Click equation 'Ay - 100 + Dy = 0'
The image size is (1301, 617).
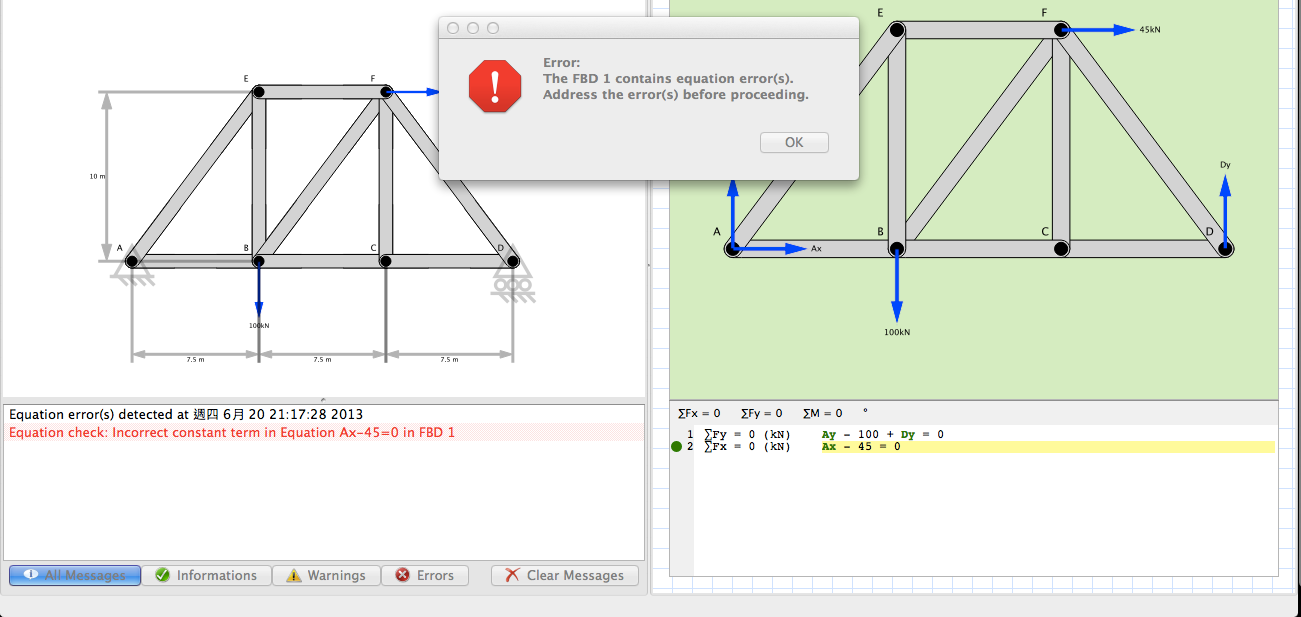click(x=882, y=435)
